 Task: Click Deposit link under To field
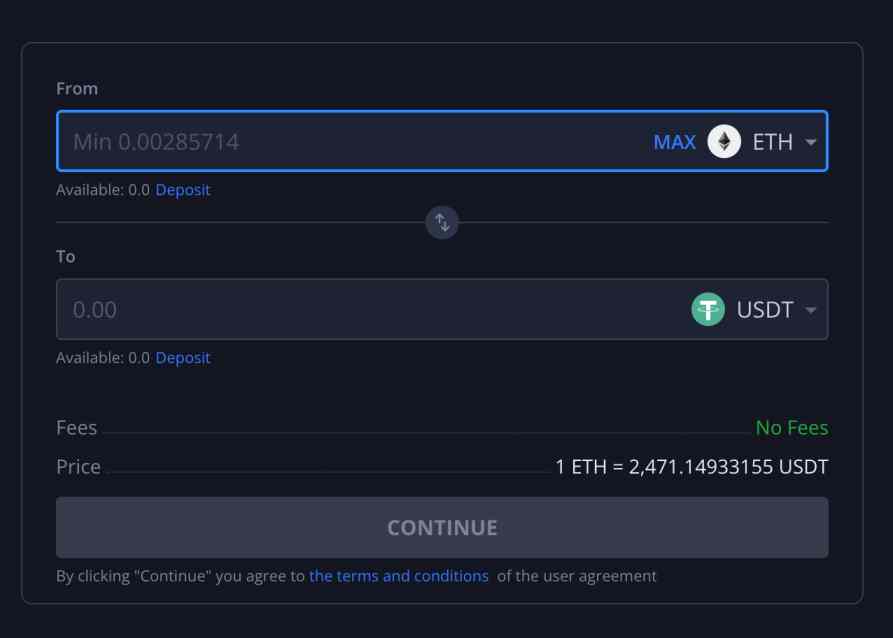click(x=183, y=358)
